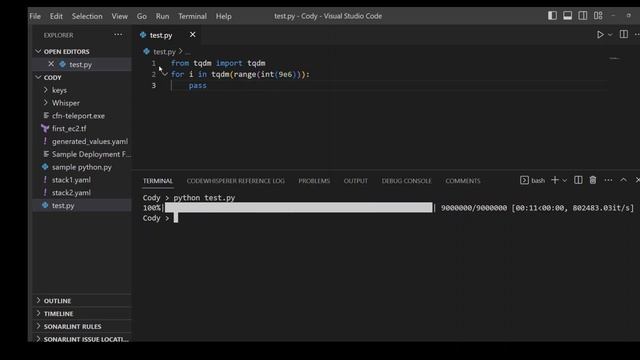Select test.py in CODY file tree

click(82, 205)
